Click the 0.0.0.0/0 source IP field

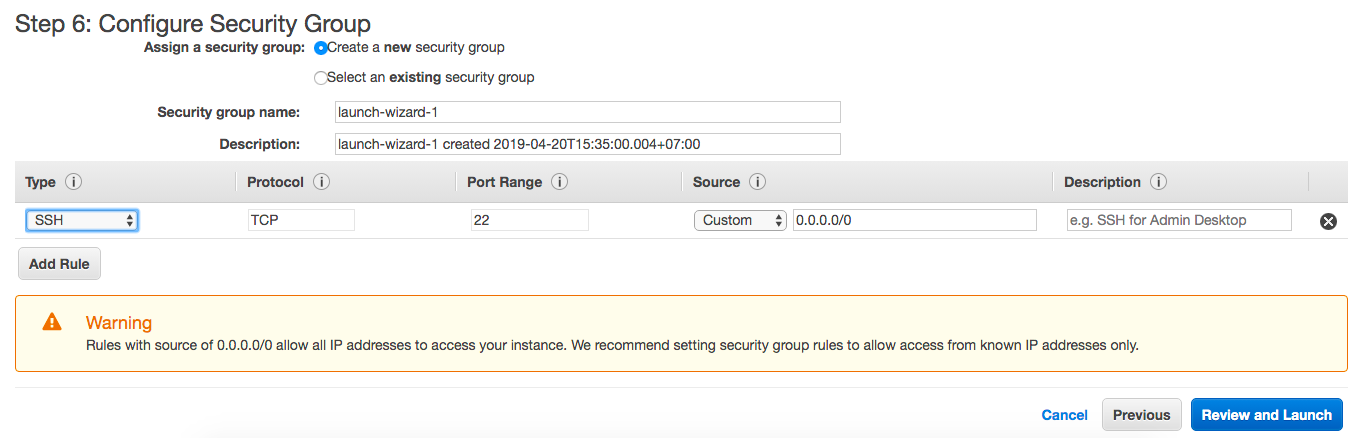click(914, 220)
